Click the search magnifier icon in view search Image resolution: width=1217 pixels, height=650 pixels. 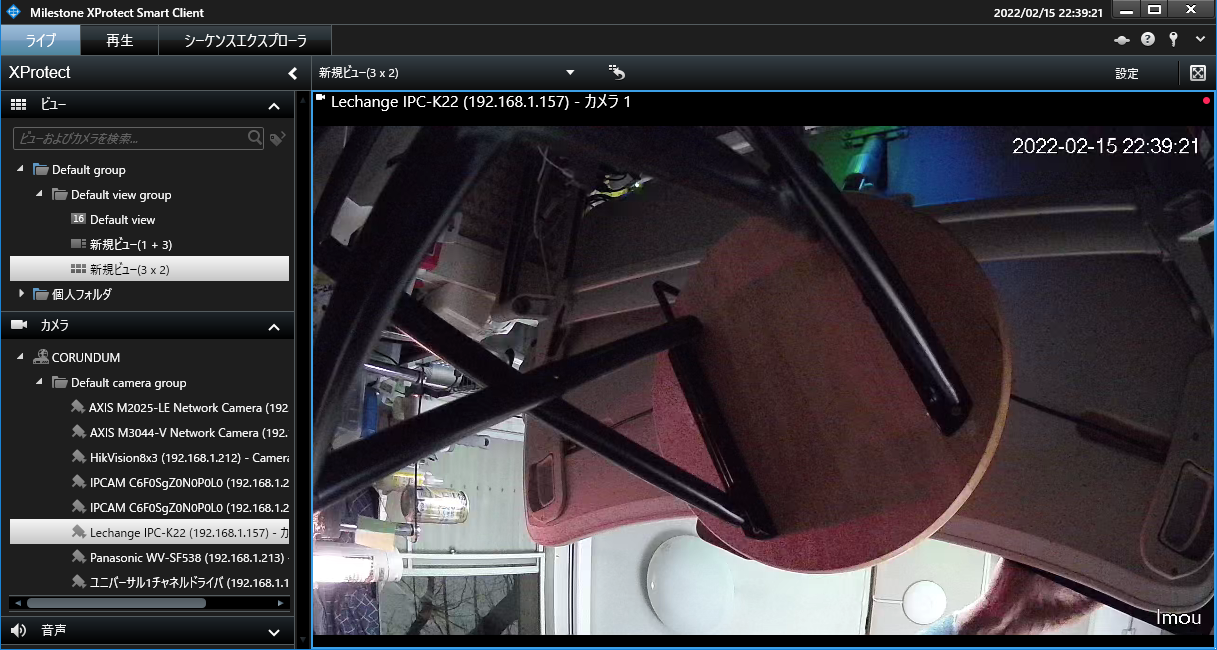(256, 138)
